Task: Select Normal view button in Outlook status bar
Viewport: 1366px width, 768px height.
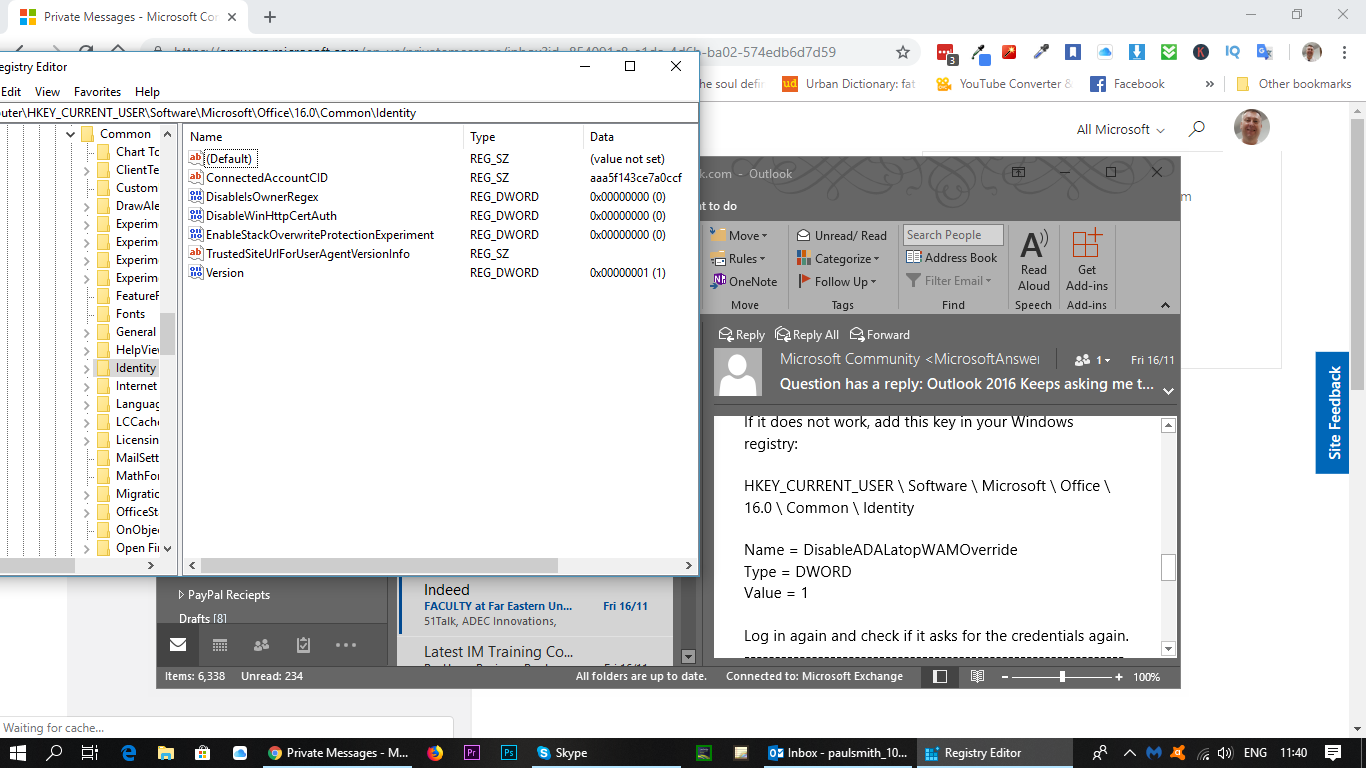Action: point(940,677)
